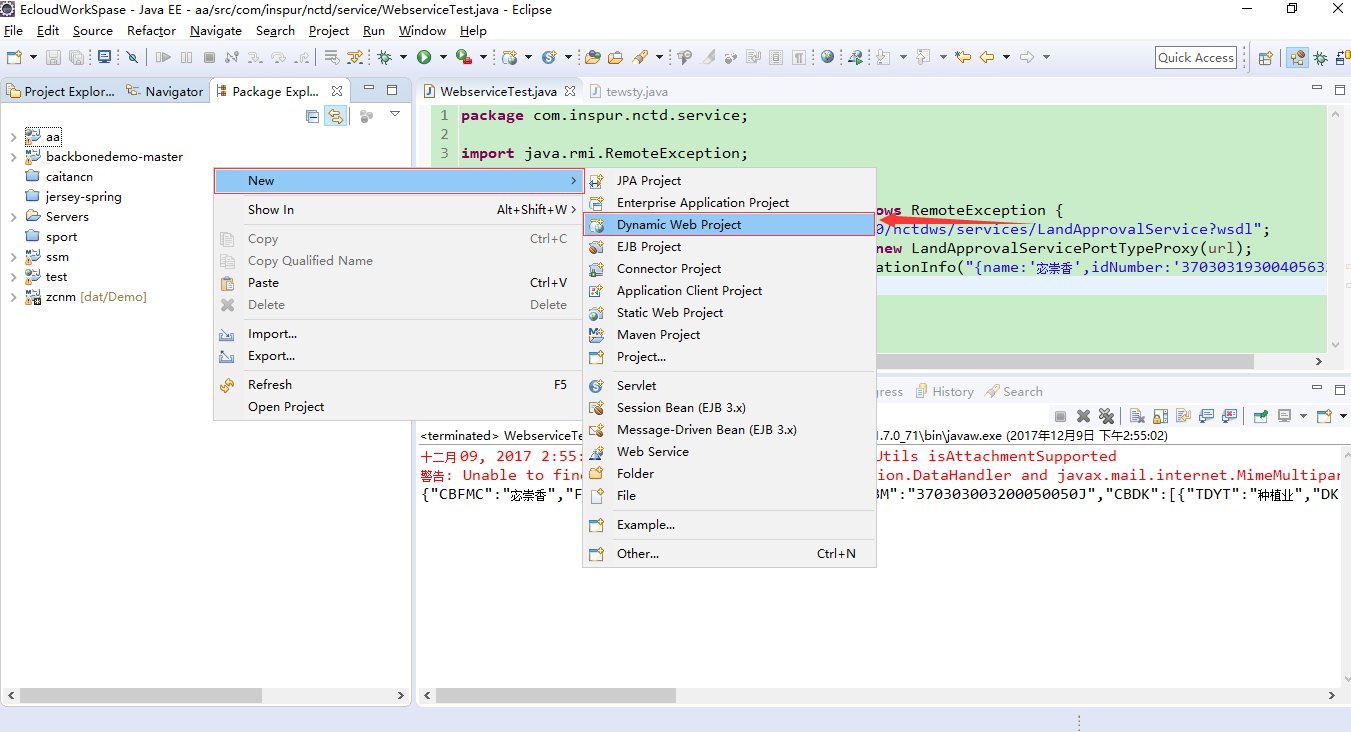Image resolution: width=1351 pixels, height=732 pixels.
Task: Click the New wizard toolbar icon
Action: tap(14, 57)
